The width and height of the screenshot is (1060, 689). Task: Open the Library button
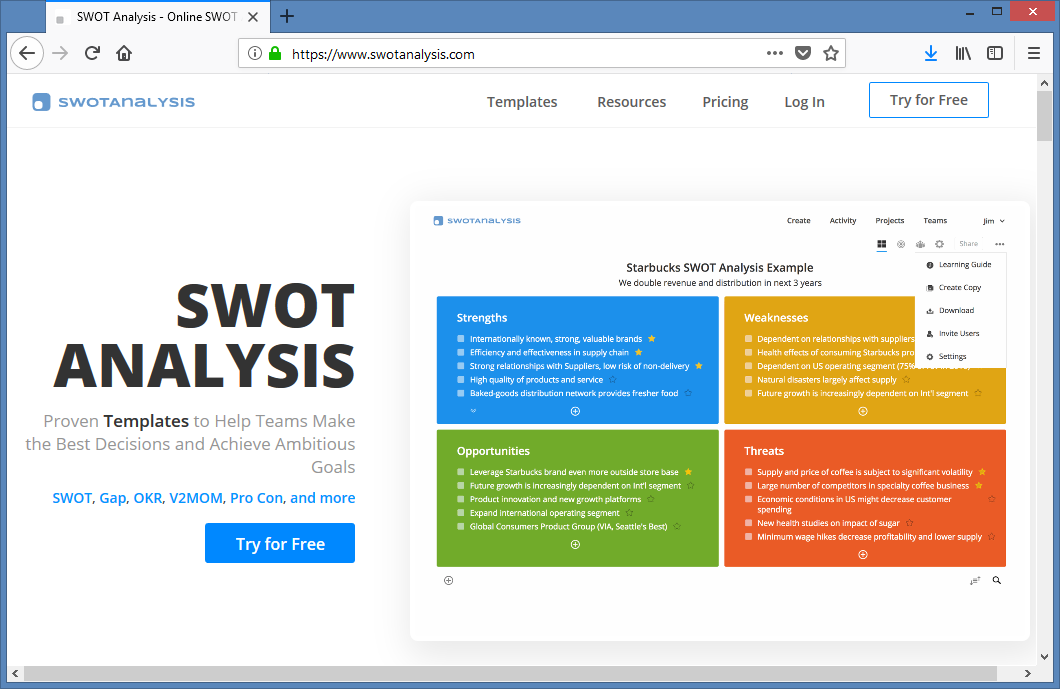coord(963,53)
